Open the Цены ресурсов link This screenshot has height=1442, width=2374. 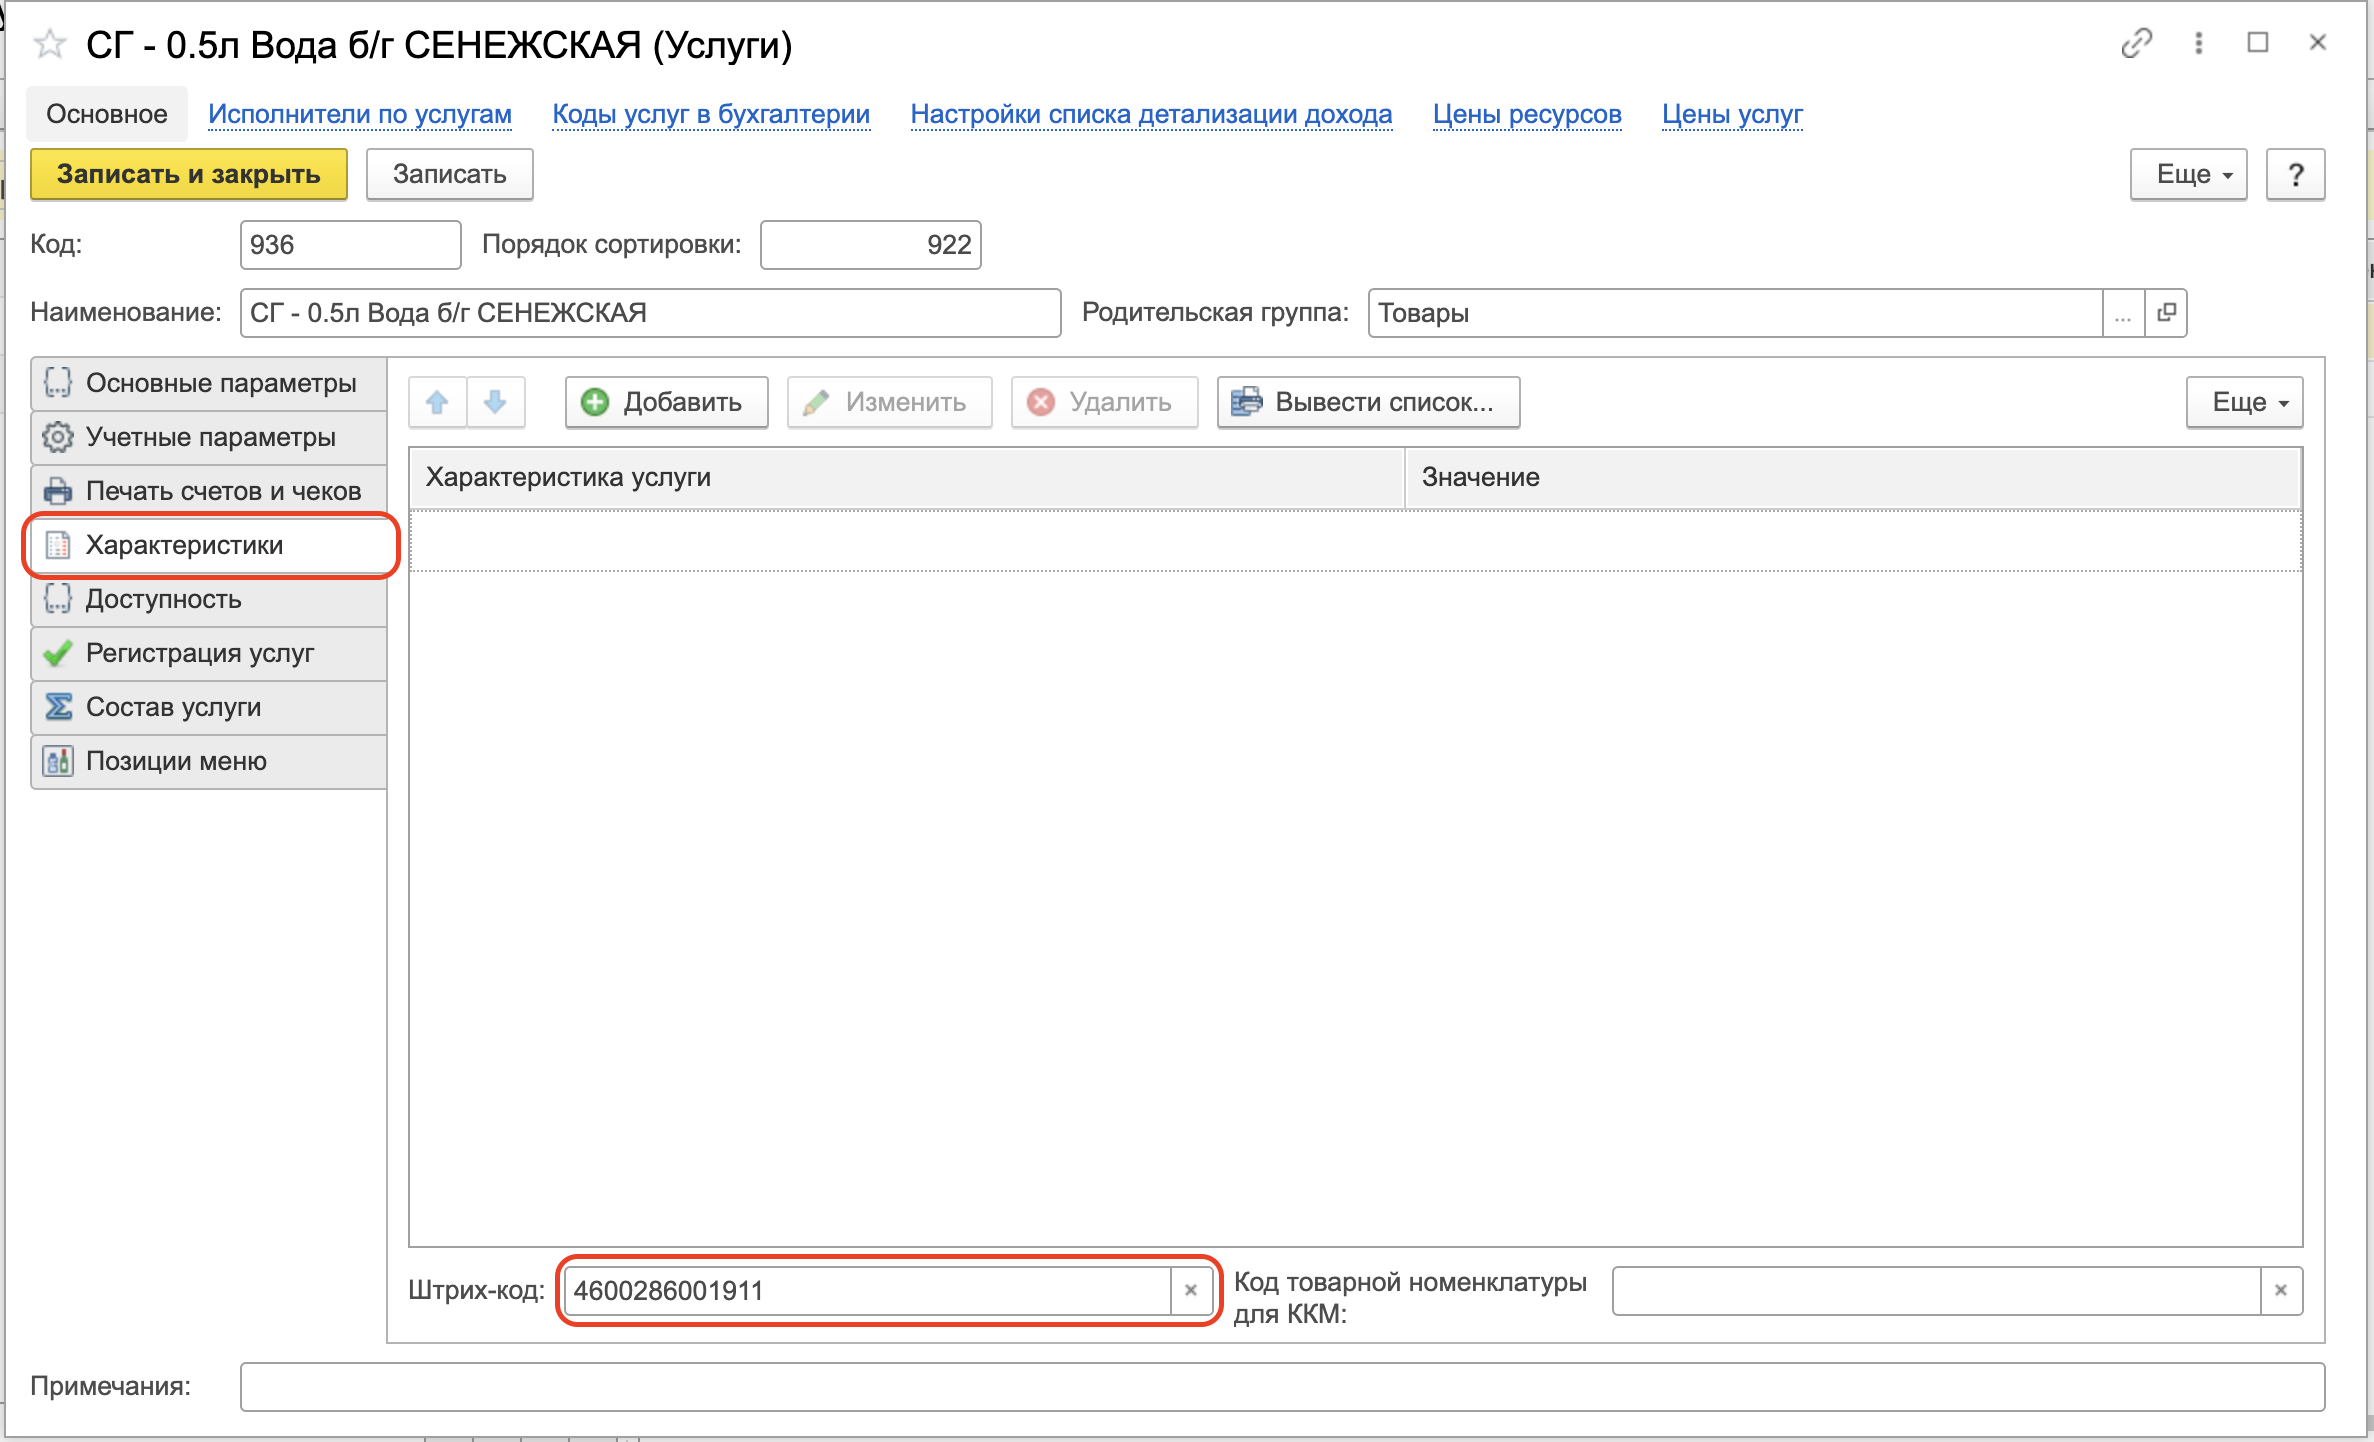tap(1527, 114)
